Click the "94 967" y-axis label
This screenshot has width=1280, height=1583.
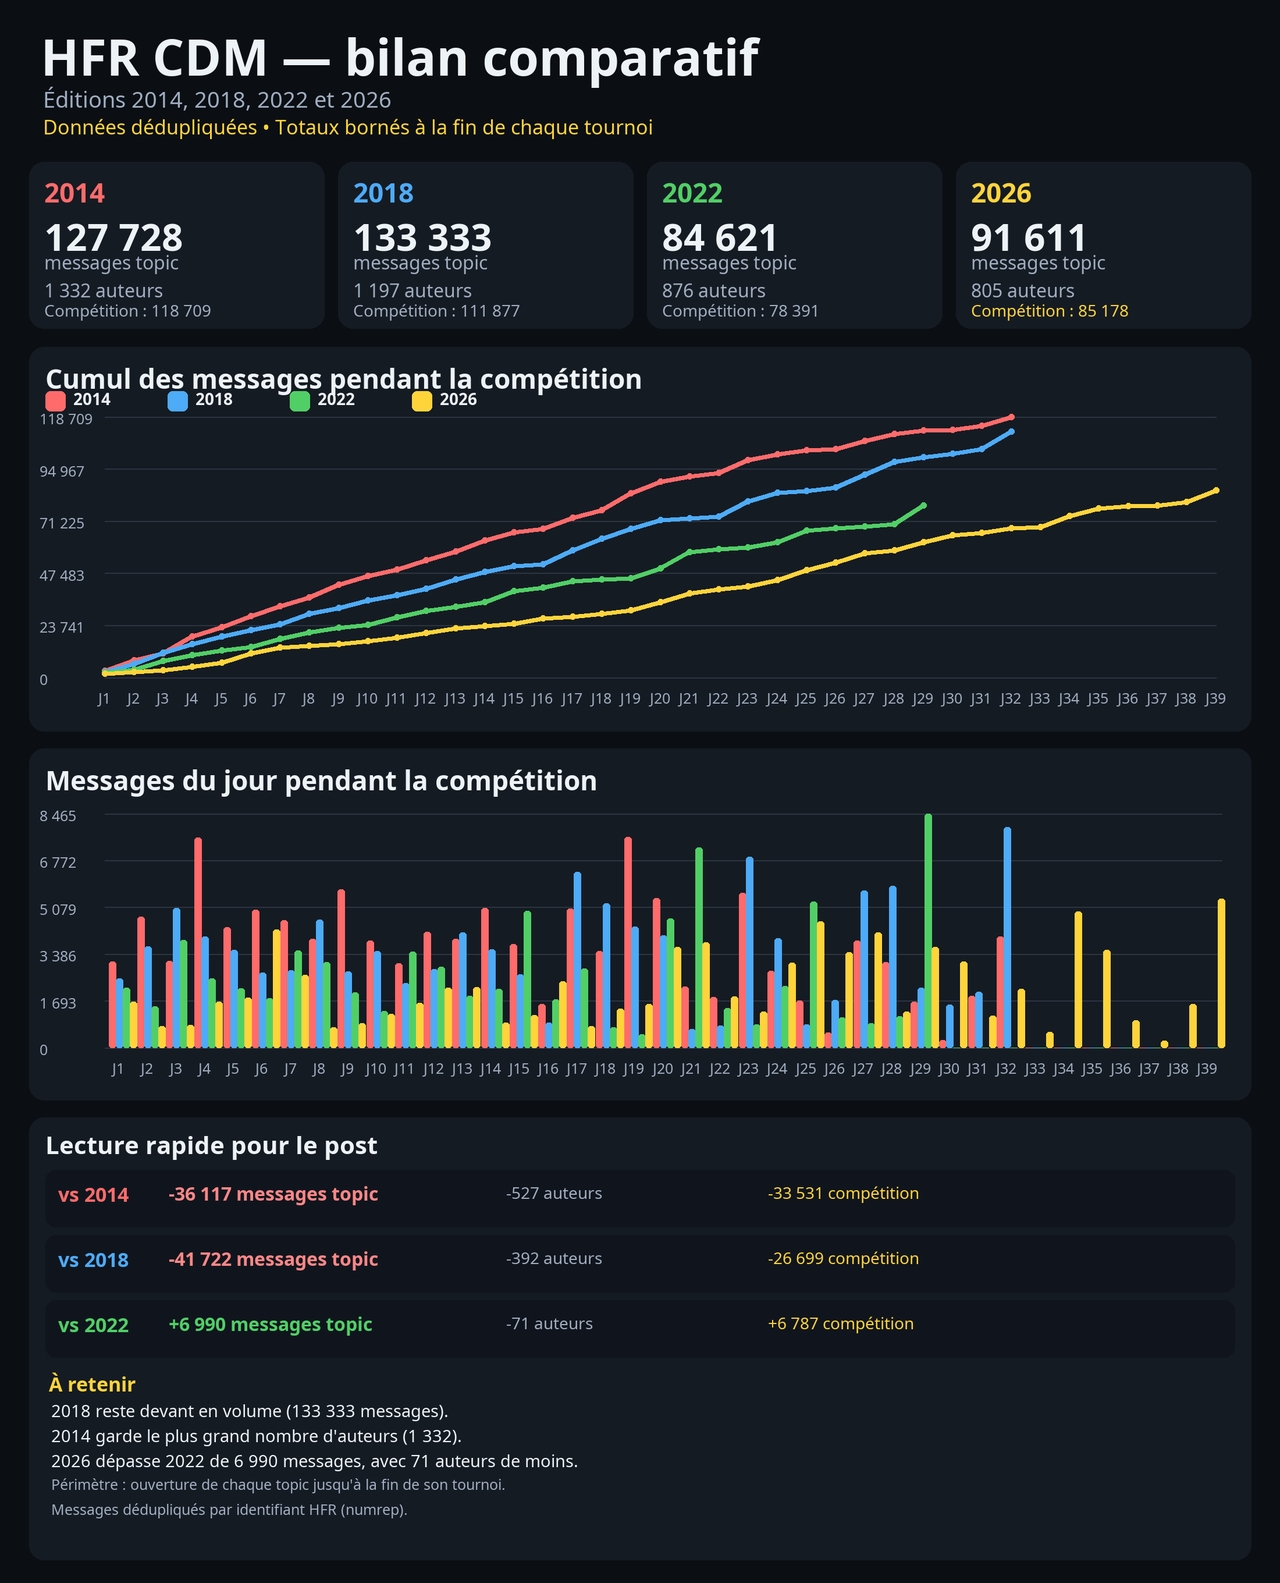click(x=62, y=471)
